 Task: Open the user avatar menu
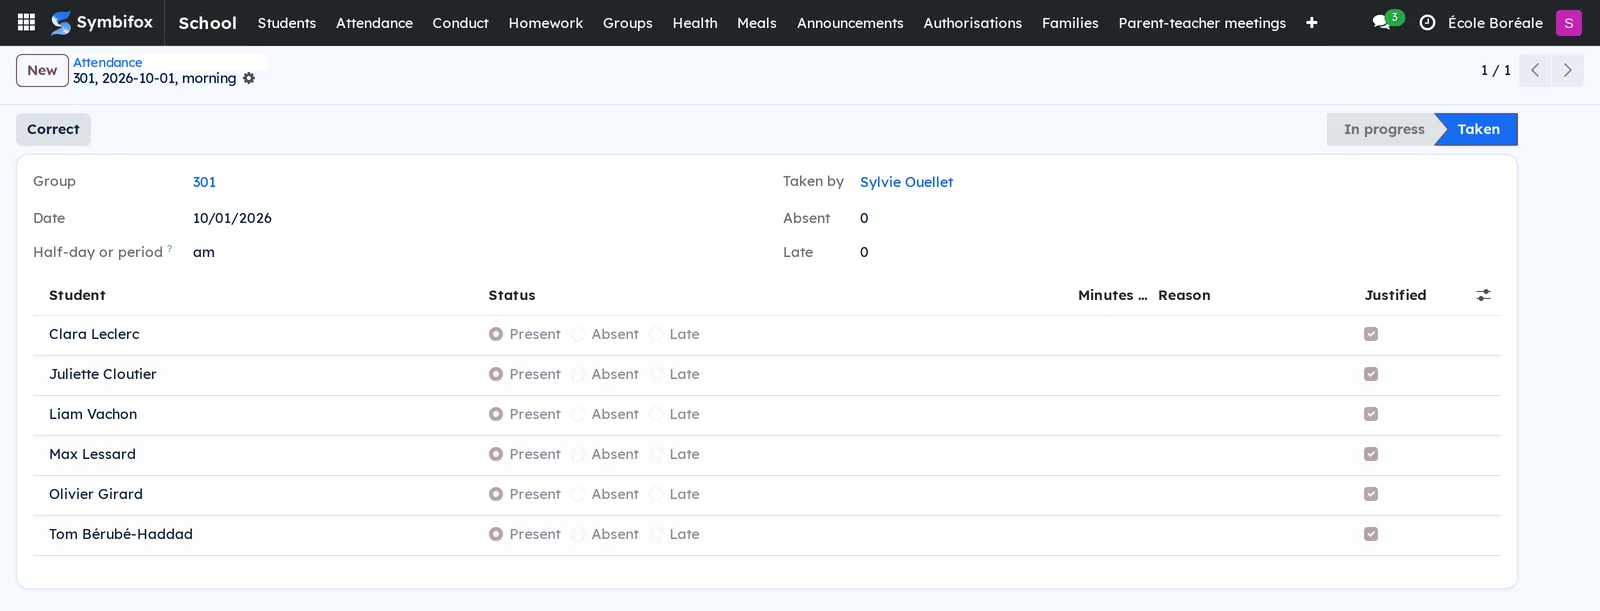pyautogui.click(x=1569, y=22)
